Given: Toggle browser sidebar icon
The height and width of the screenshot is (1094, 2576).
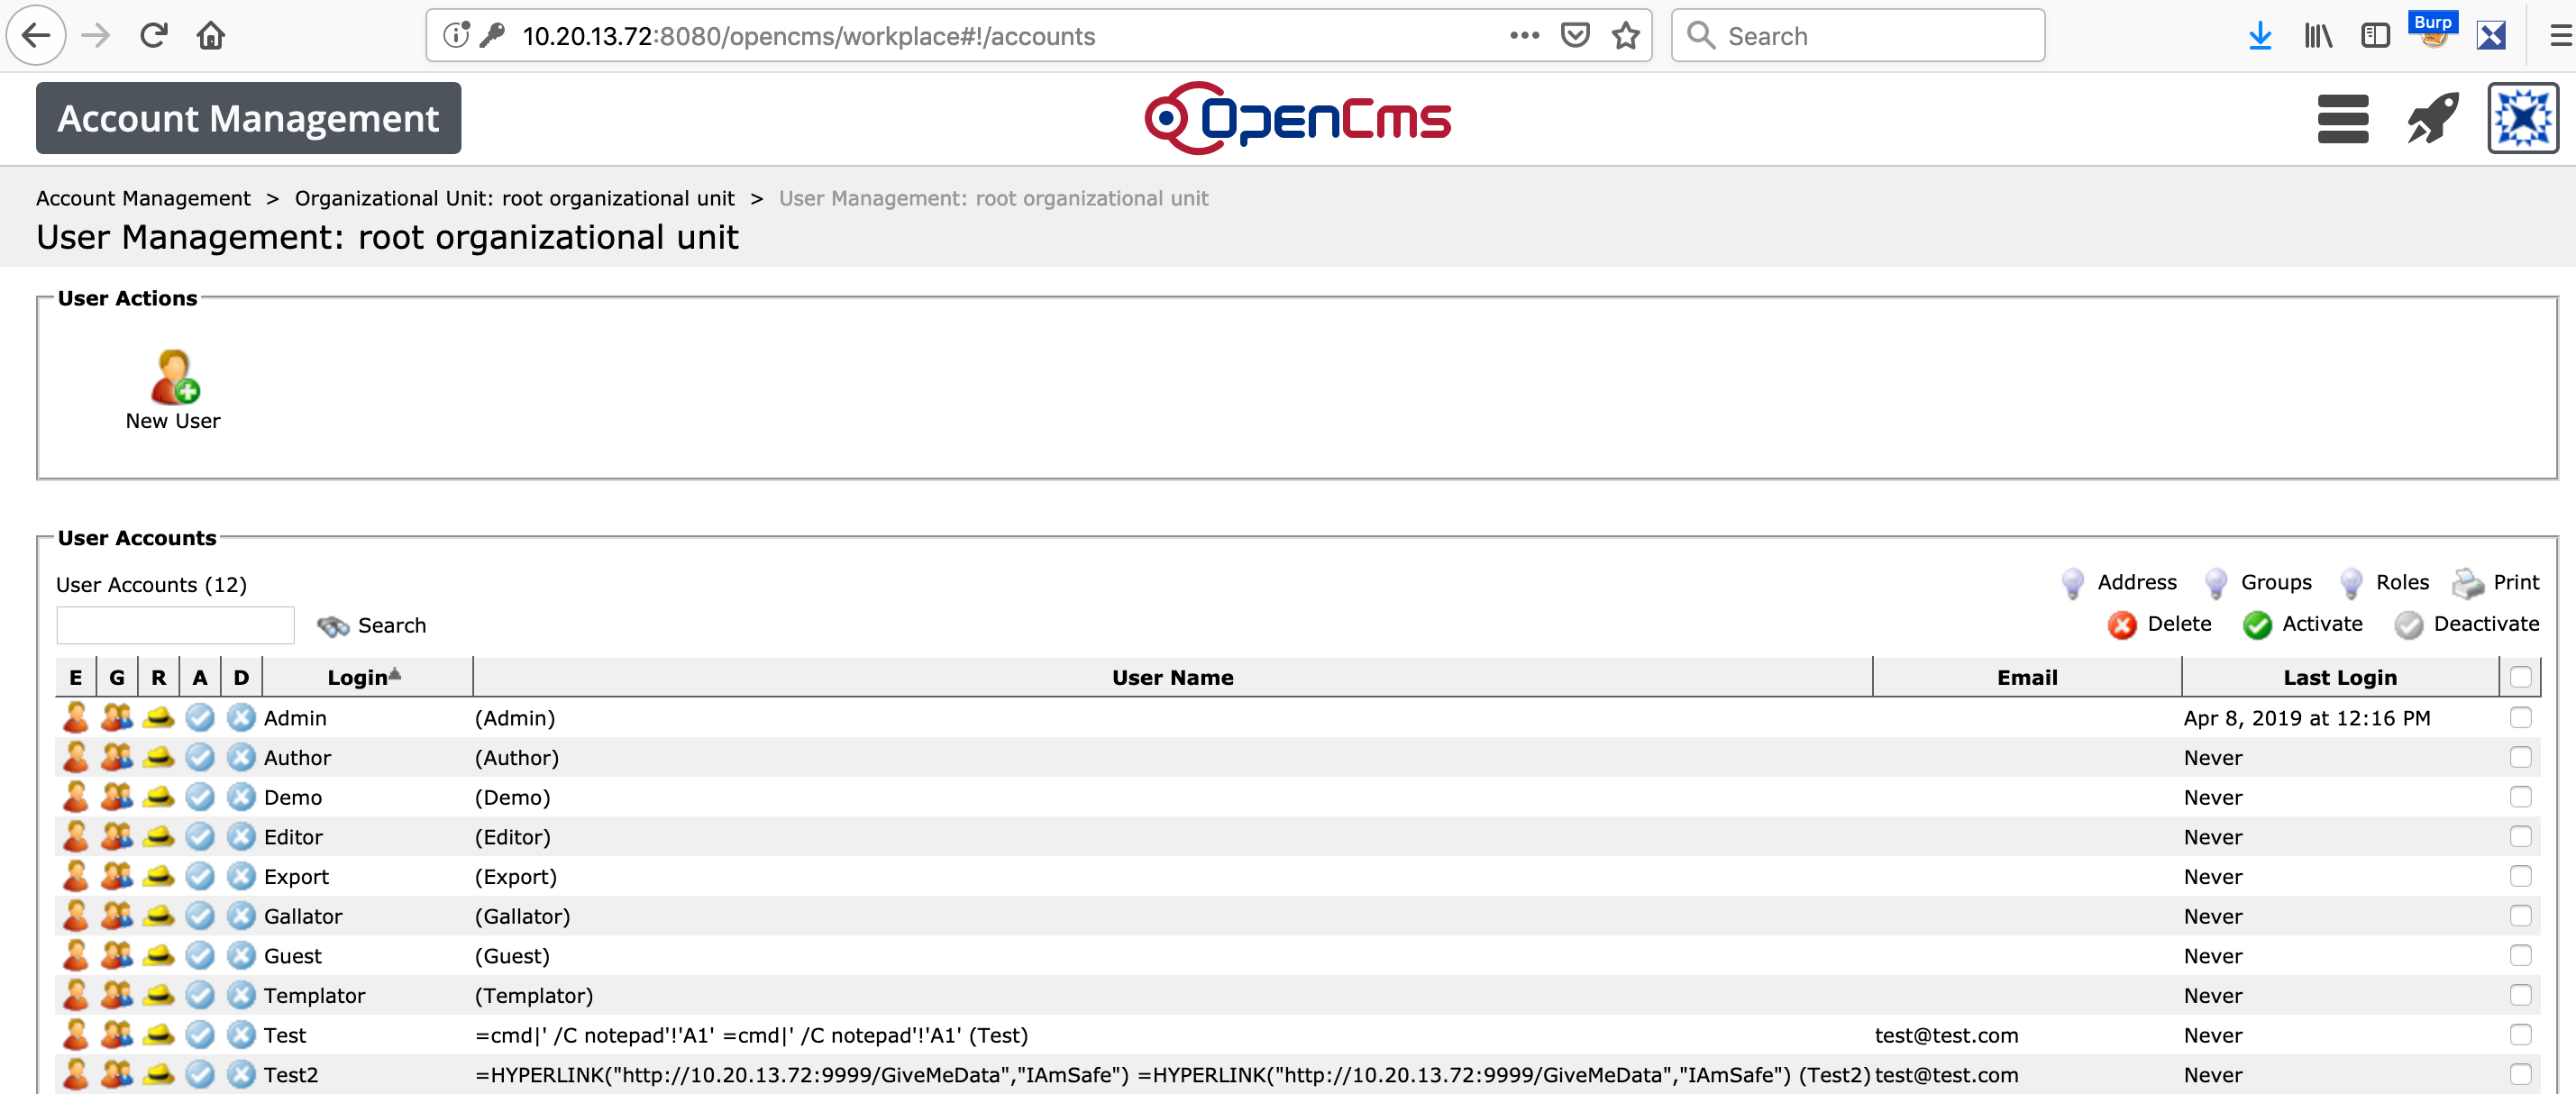Looking at the screenshot, I should (2375, 36).
